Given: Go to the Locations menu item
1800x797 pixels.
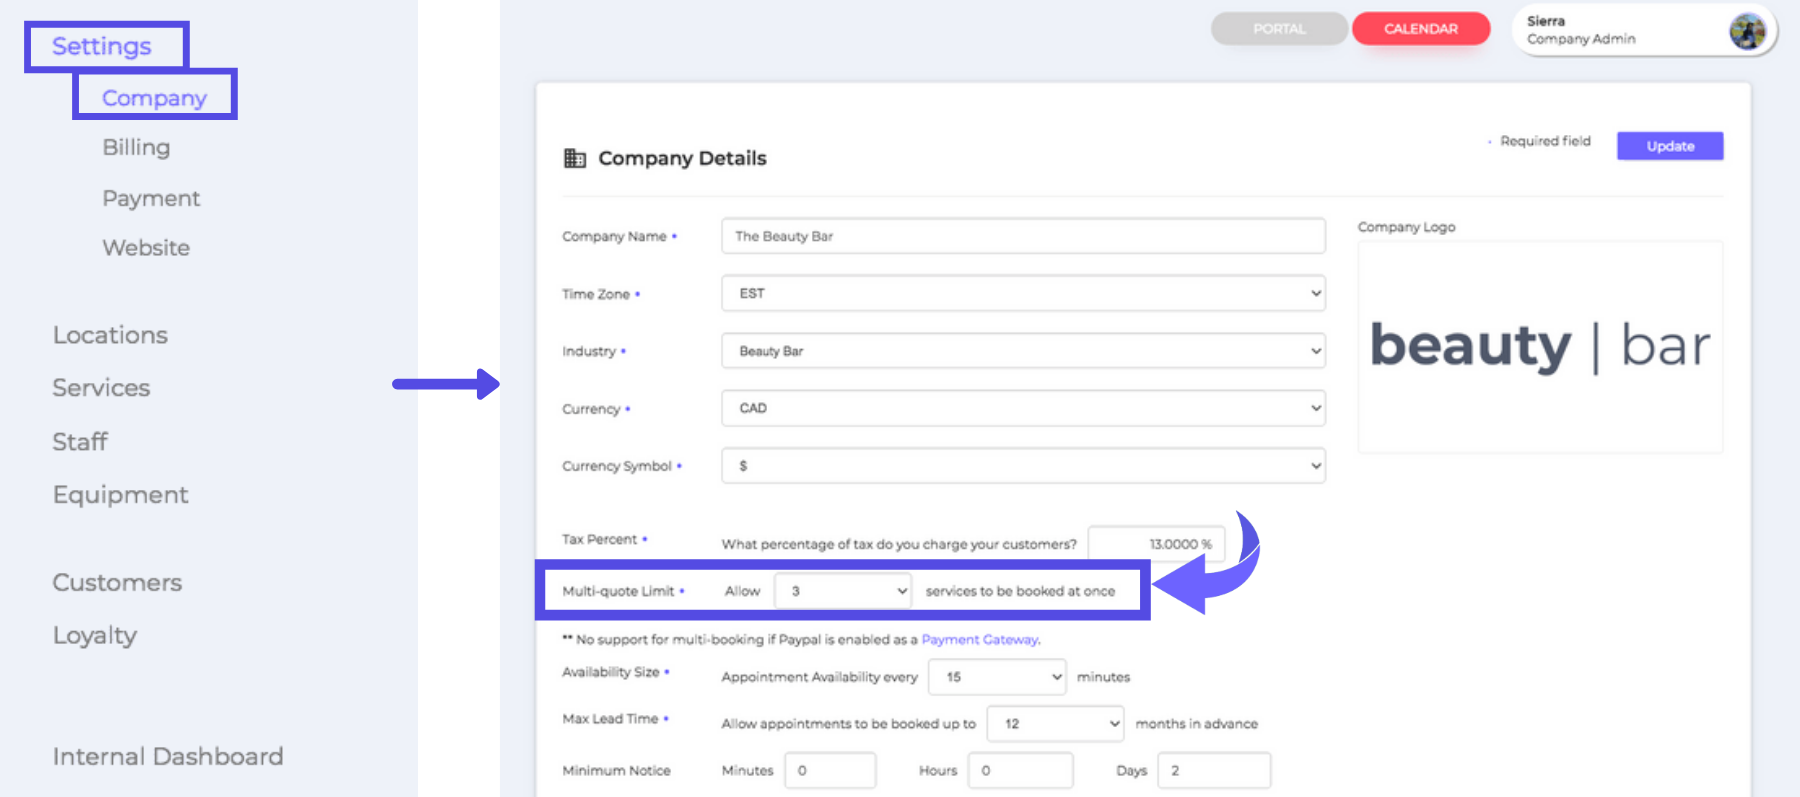Looking at the screenshot, I should 110,335.
